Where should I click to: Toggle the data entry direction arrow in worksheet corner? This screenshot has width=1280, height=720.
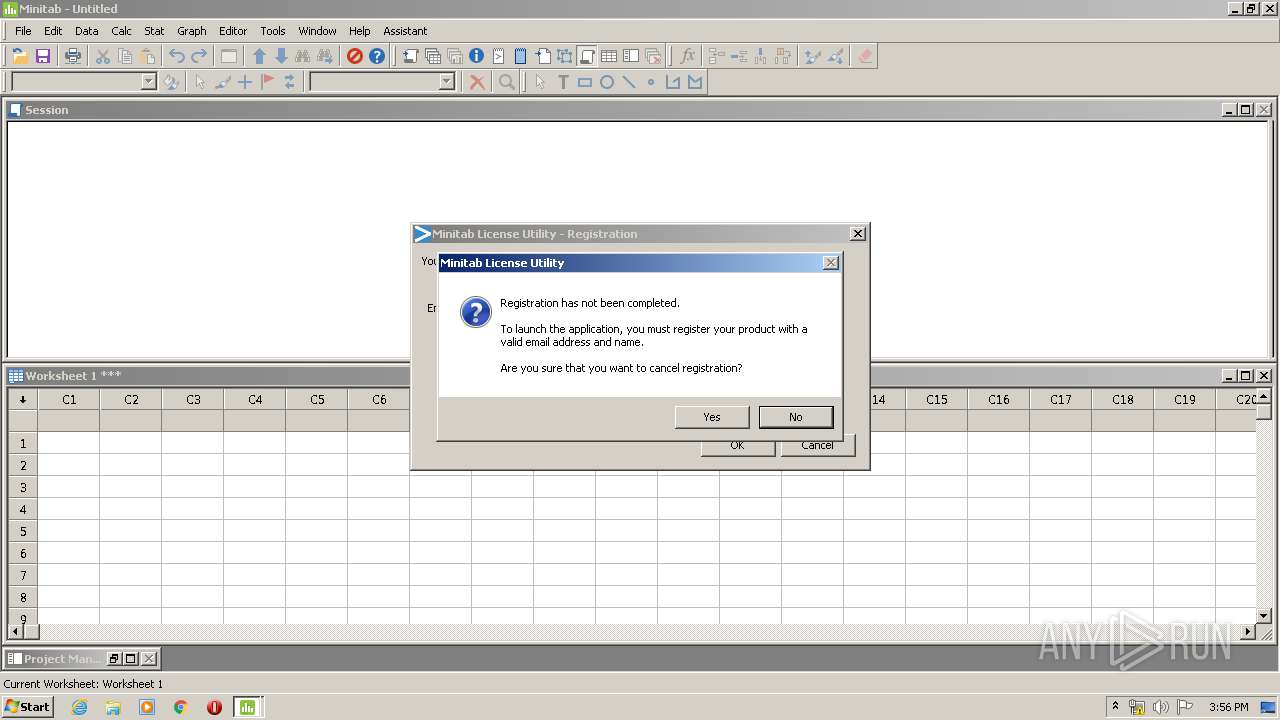coord(23,399)
